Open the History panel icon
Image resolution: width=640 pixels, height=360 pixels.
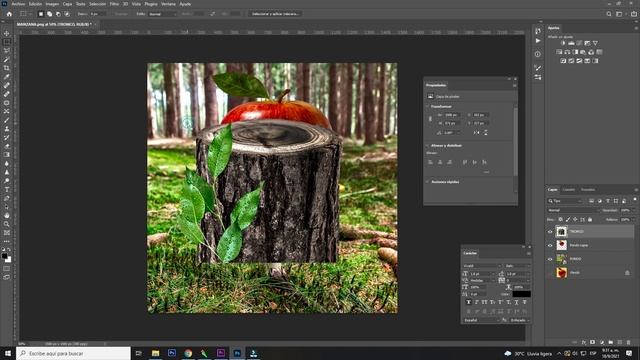tap(538, 31)
